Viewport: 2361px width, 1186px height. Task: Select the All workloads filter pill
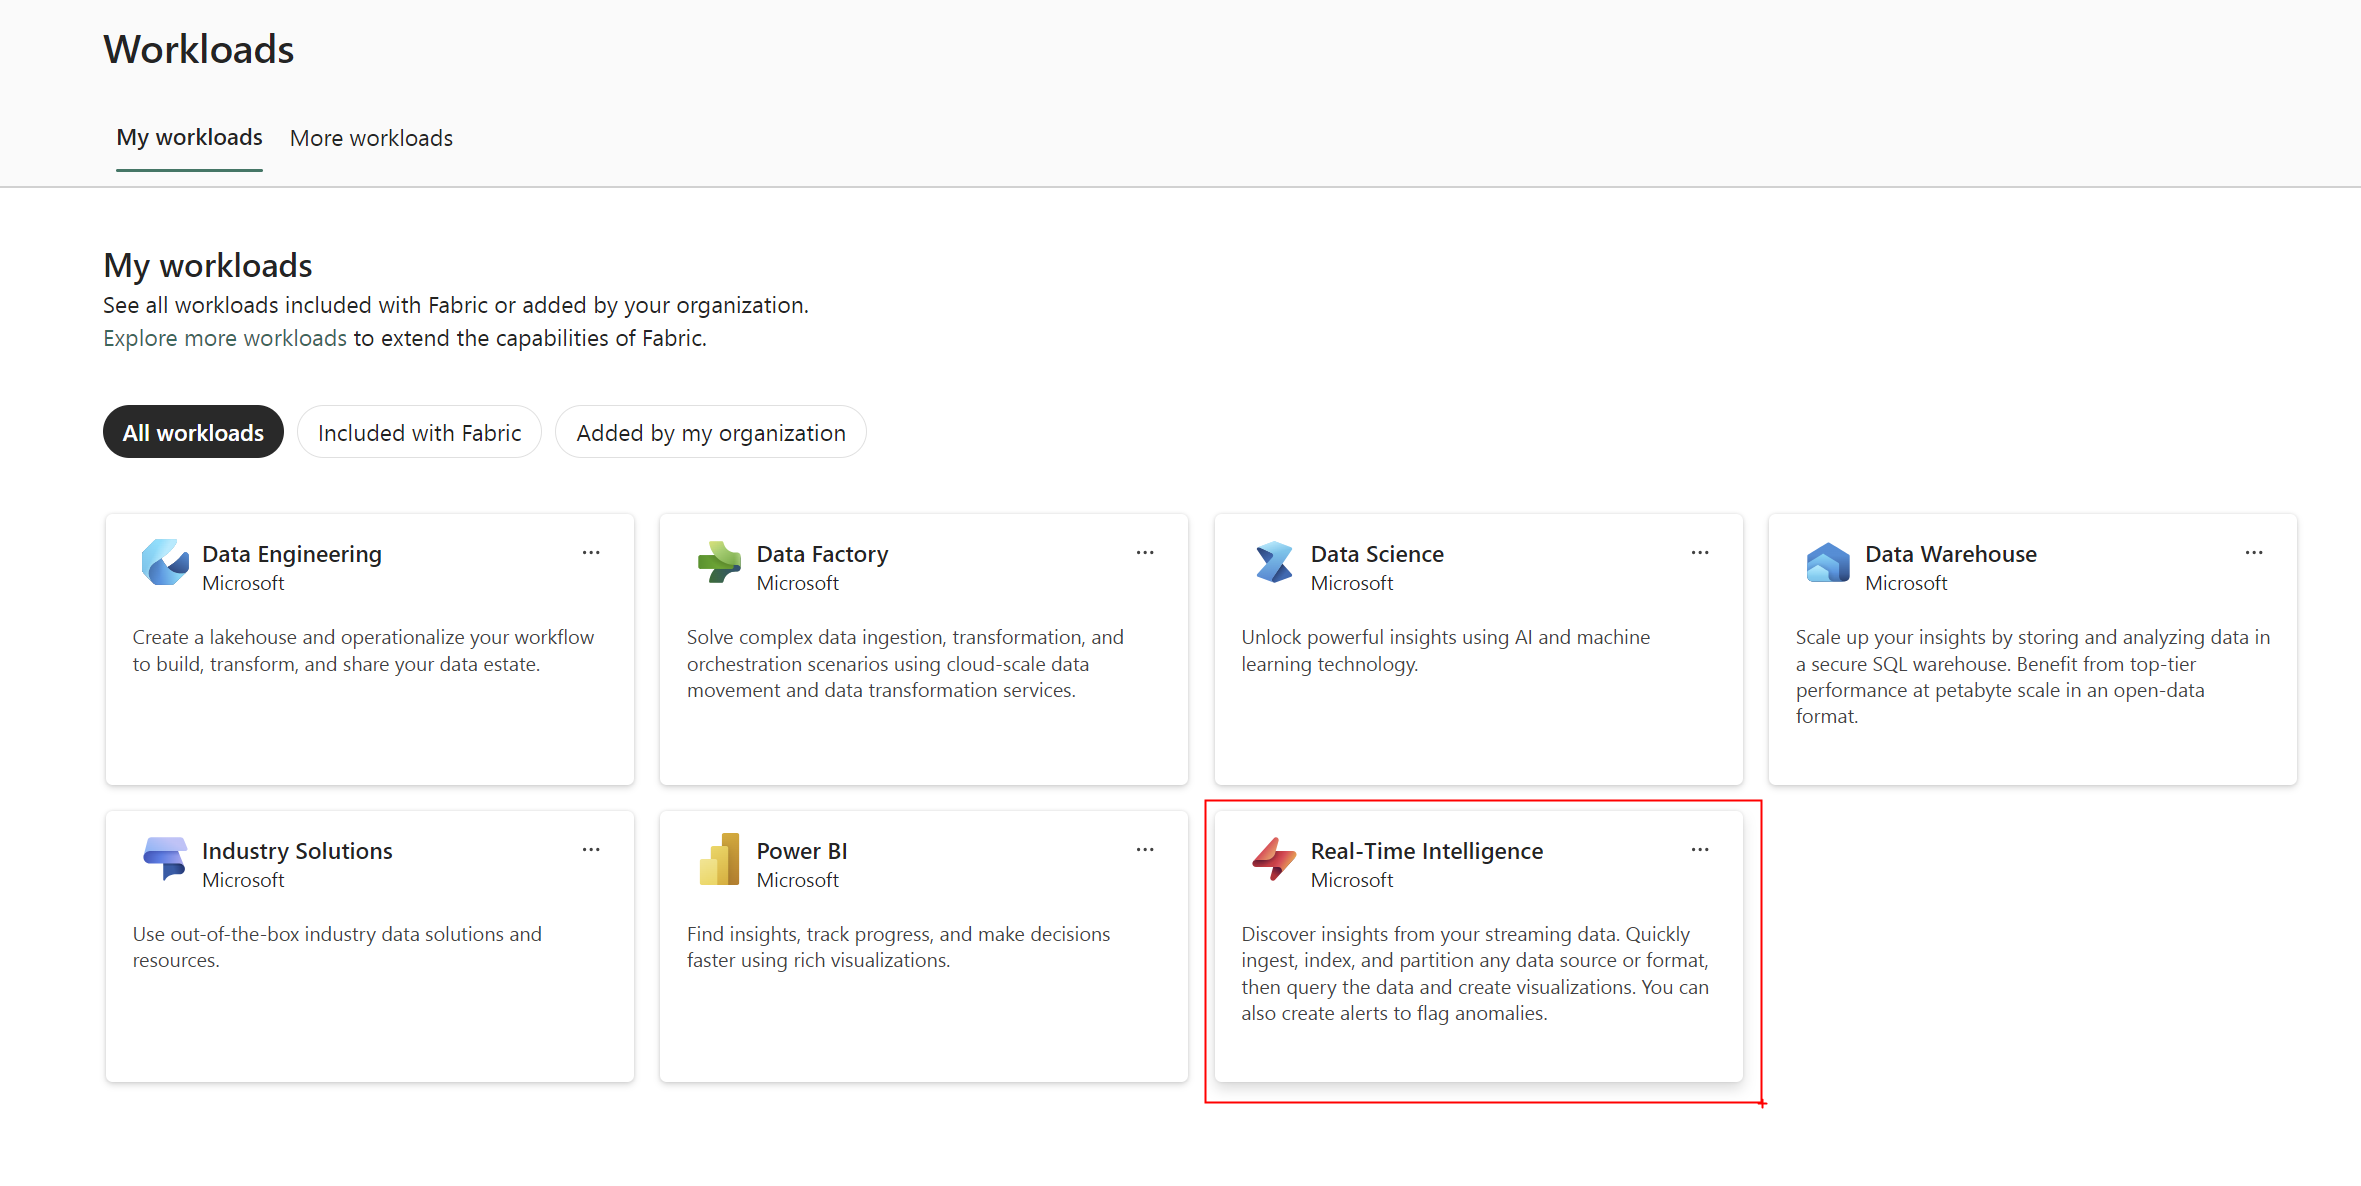(x=193, y=433)
